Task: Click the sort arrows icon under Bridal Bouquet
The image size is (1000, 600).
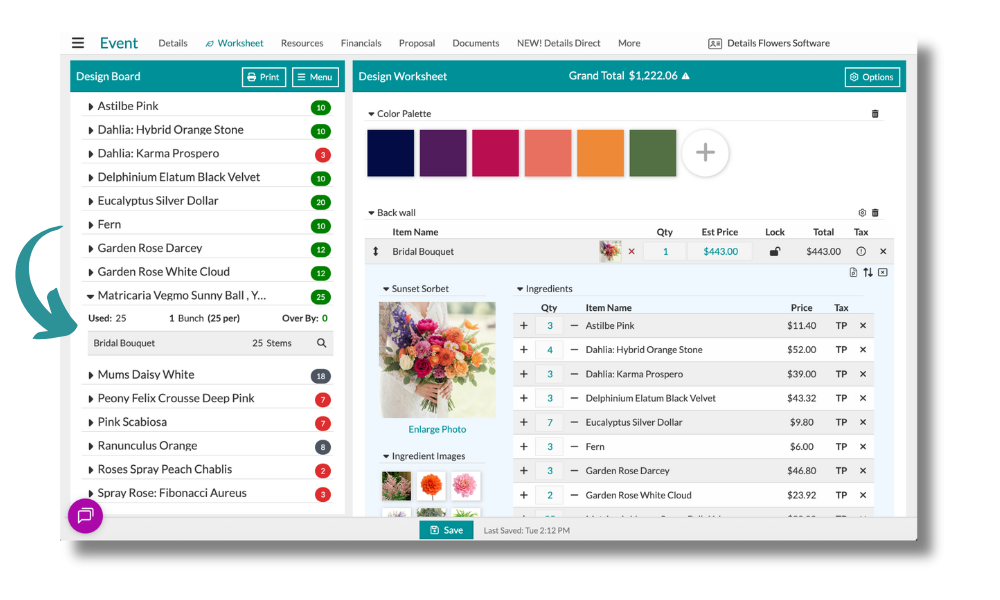Action: tap(868, 272)
